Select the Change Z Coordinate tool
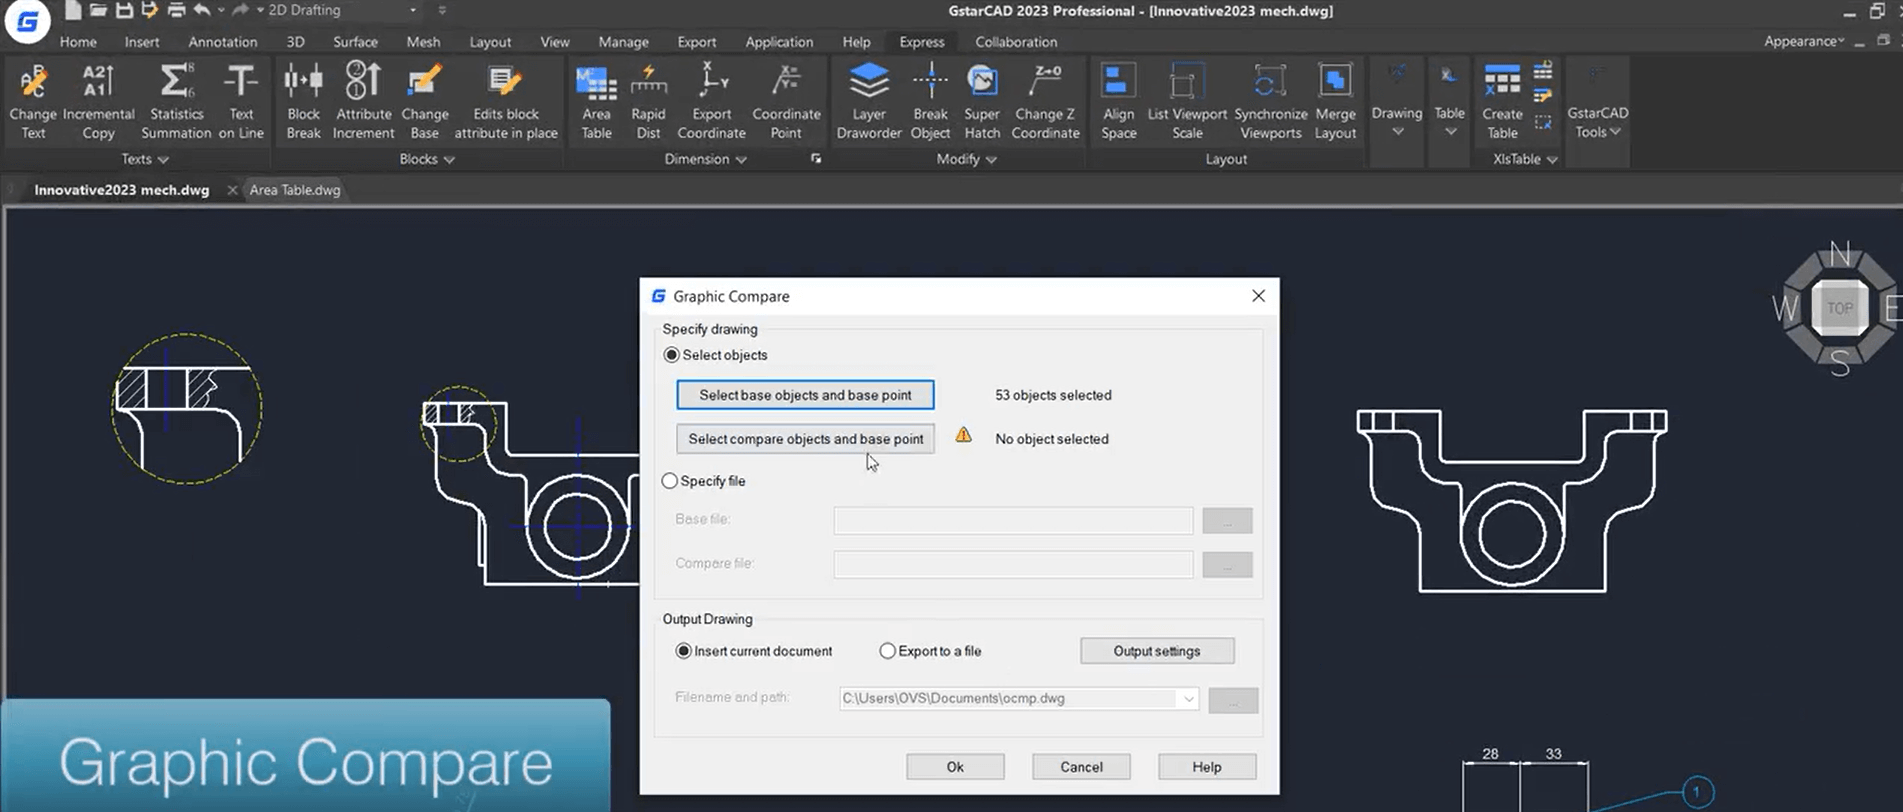 click(1045, 101)
